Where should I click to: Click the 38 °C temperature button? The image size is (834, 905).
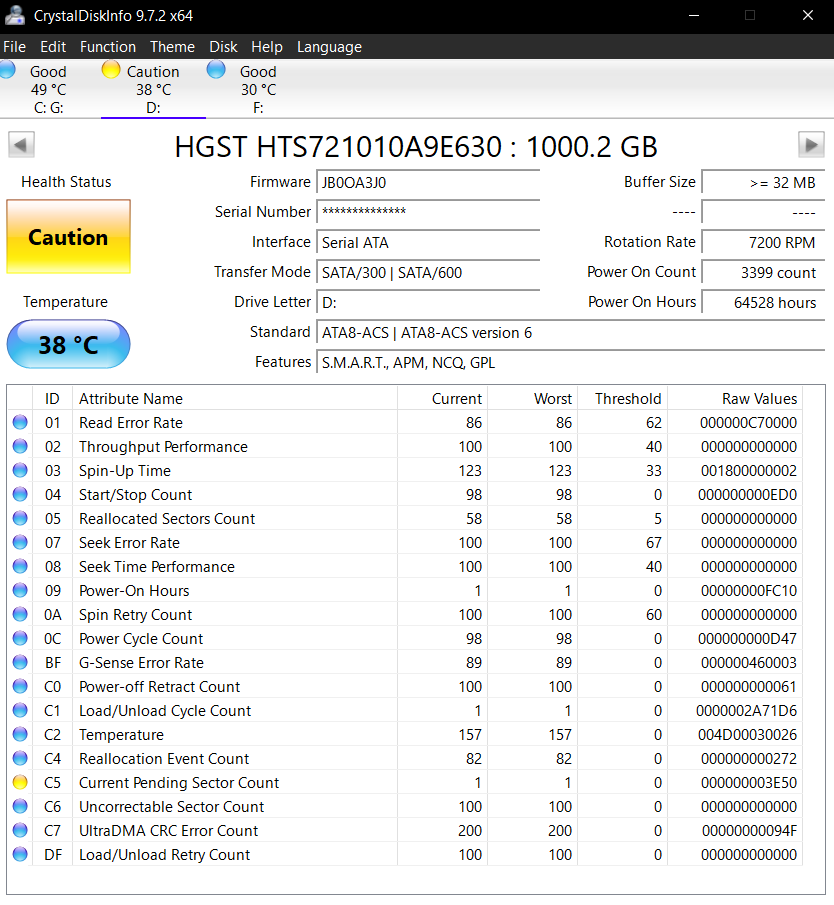pos(69,345)
